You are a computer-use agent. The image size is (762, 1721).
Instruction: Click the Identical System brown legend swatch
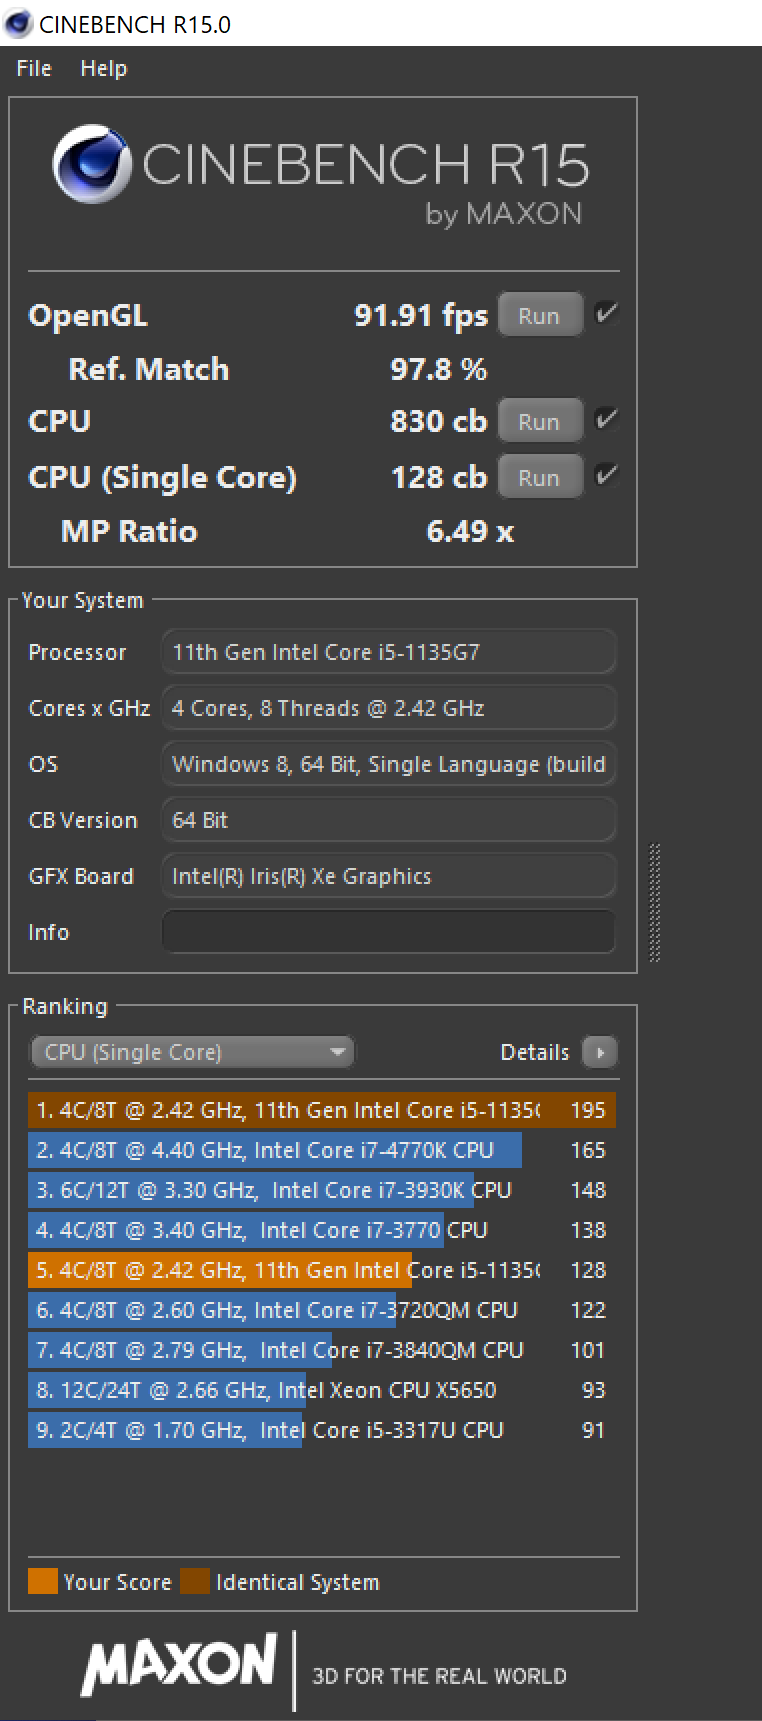195,1581
